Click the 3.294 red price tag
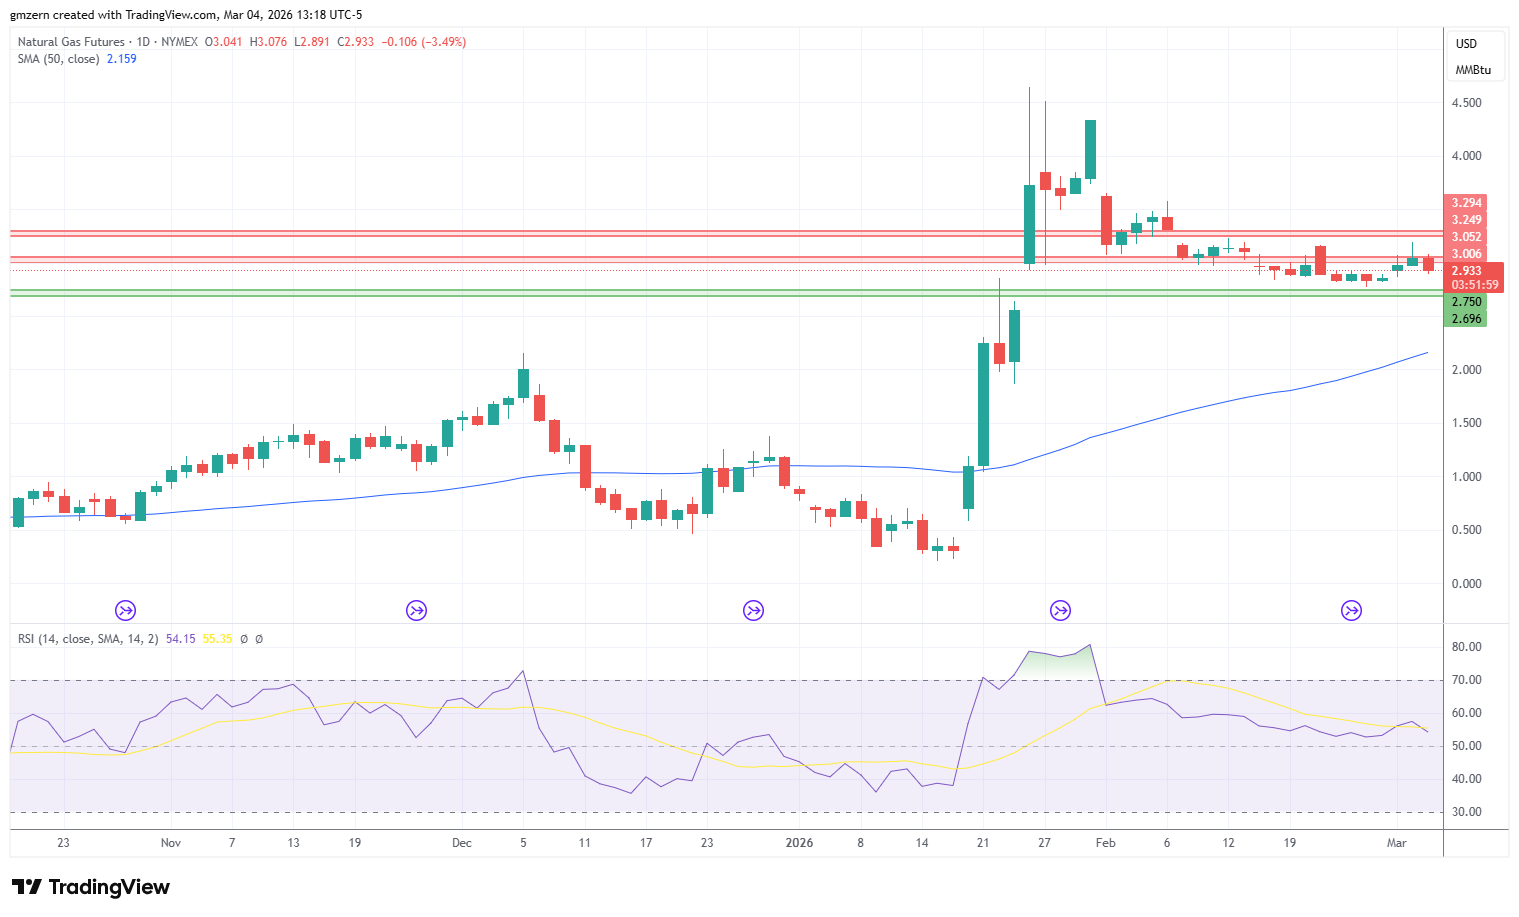Screen dimensions: 1519x917 point(1466,203)
